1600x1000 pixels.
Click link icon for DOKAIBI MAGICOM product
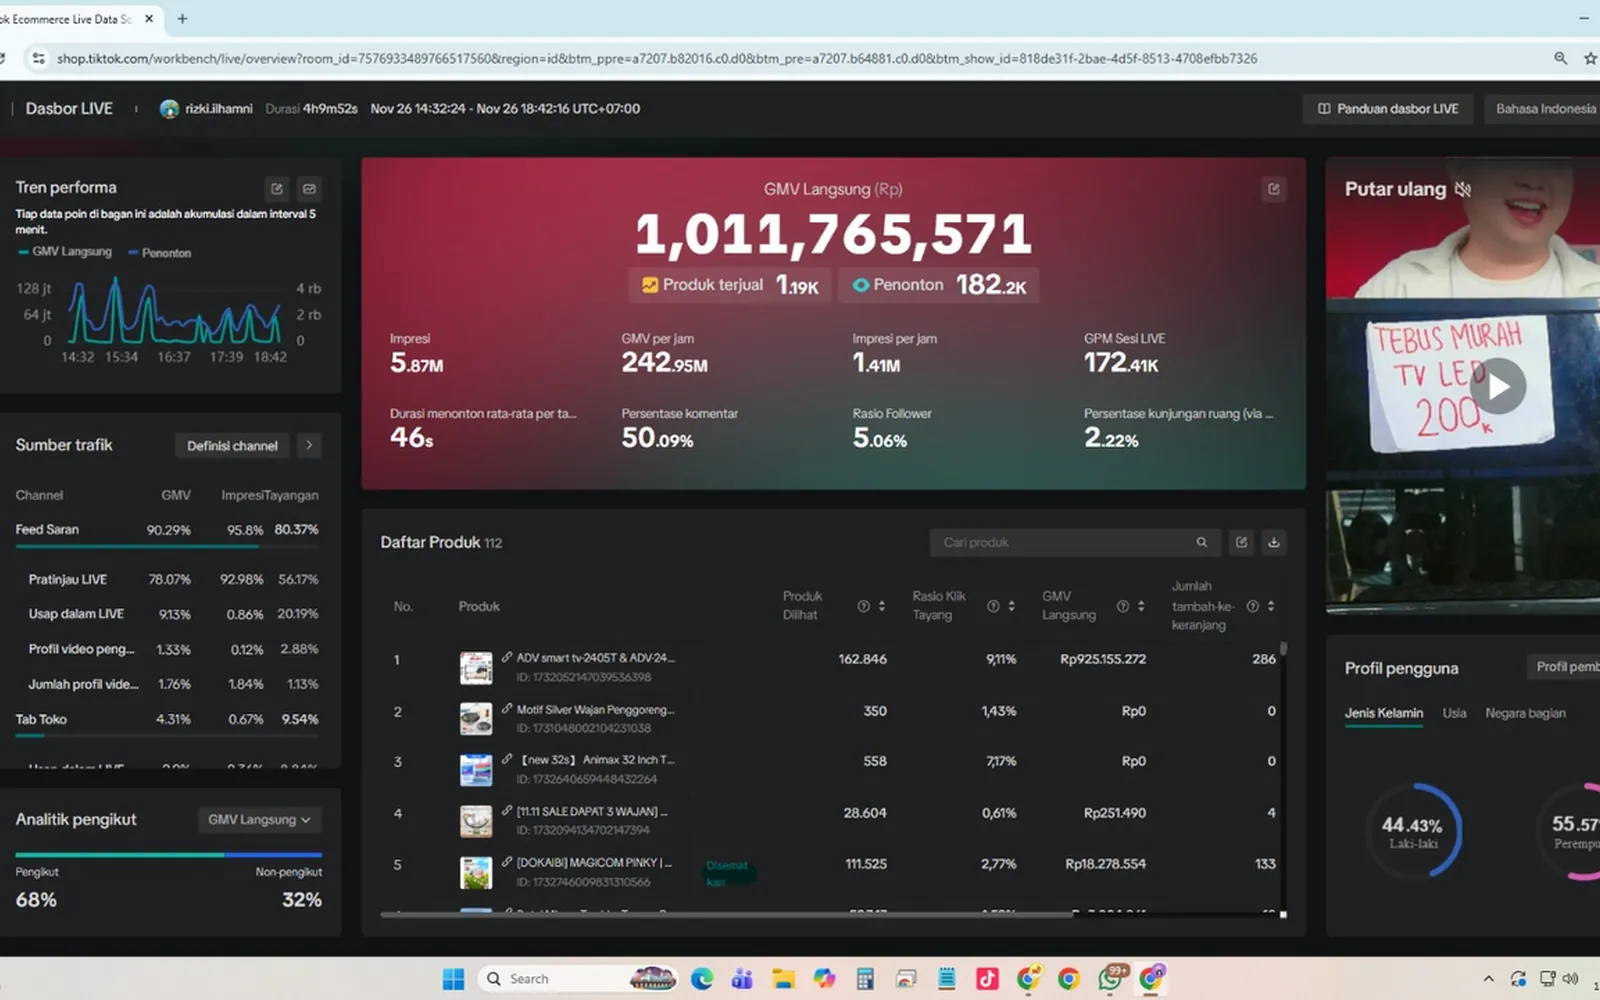(x=507, y=862)
